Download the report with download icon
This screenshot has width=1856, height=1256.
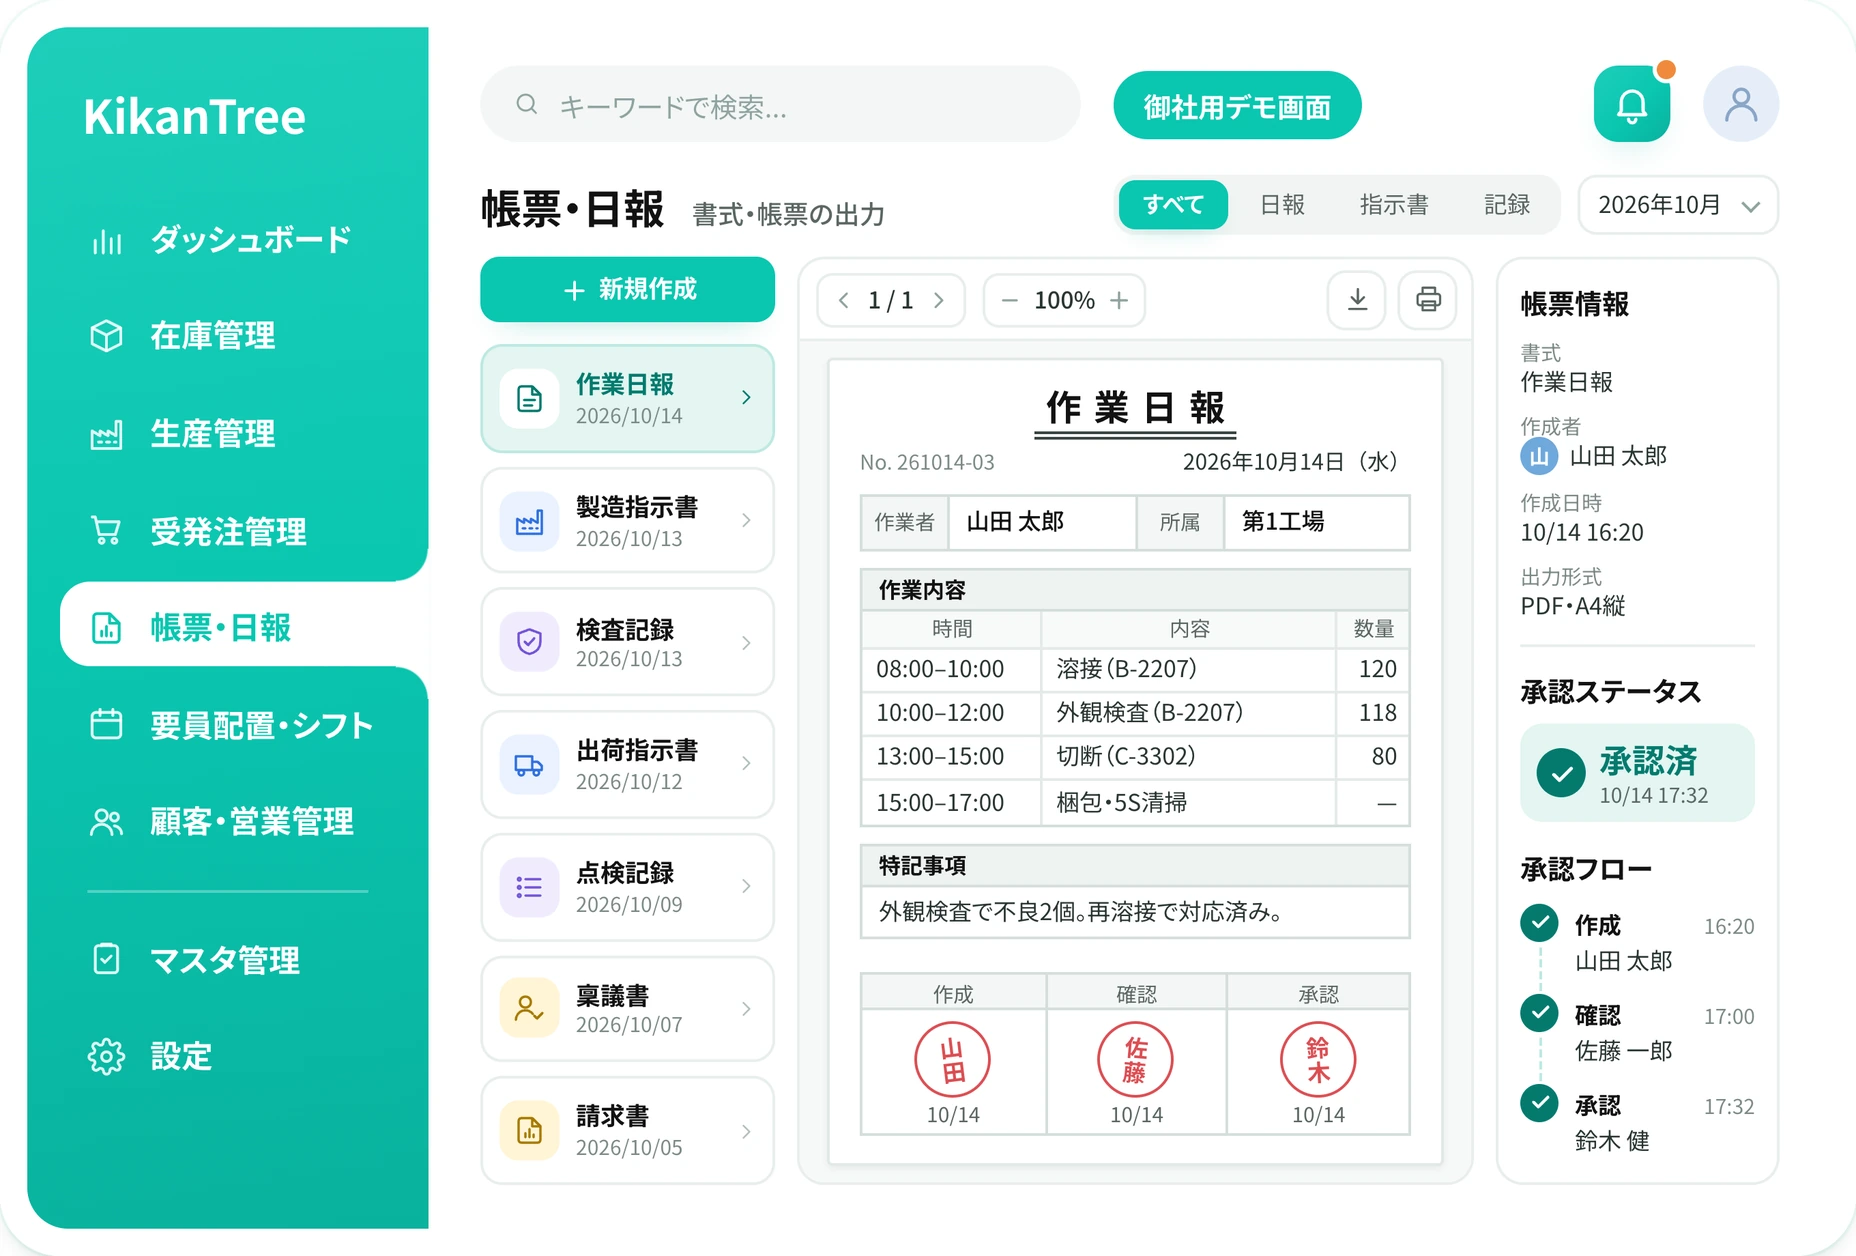(1357, 300)
